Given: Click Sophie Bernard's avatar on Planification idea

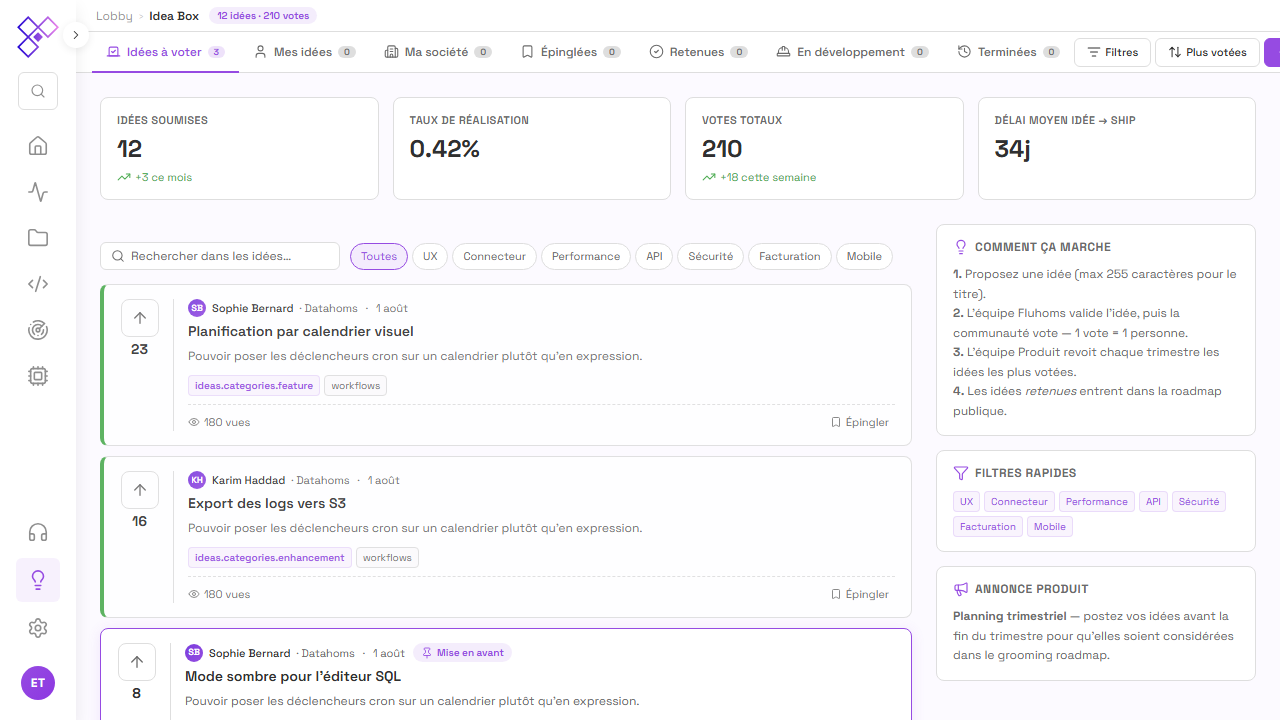Looking at the screenshot, I should 197,308.
